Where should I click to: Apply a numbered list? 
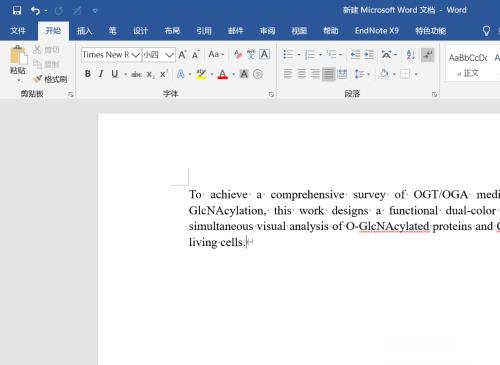tap(310, 54)
